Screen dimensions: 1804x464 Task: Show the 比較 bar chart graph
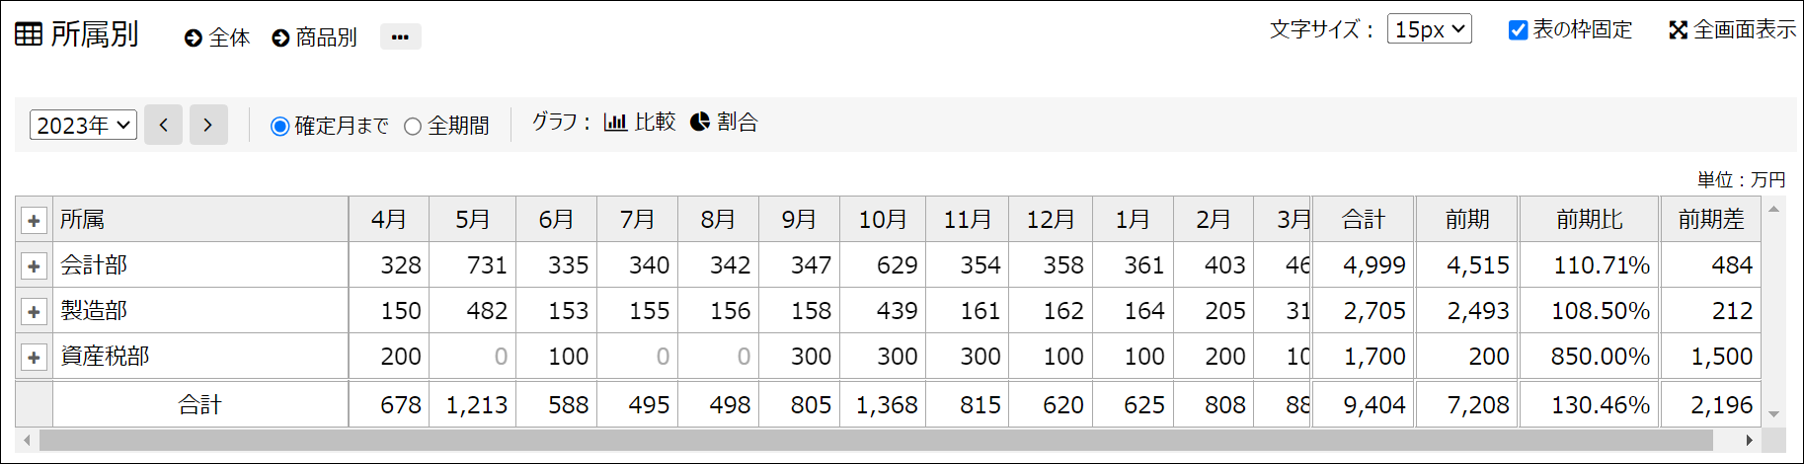coord(640,122)
